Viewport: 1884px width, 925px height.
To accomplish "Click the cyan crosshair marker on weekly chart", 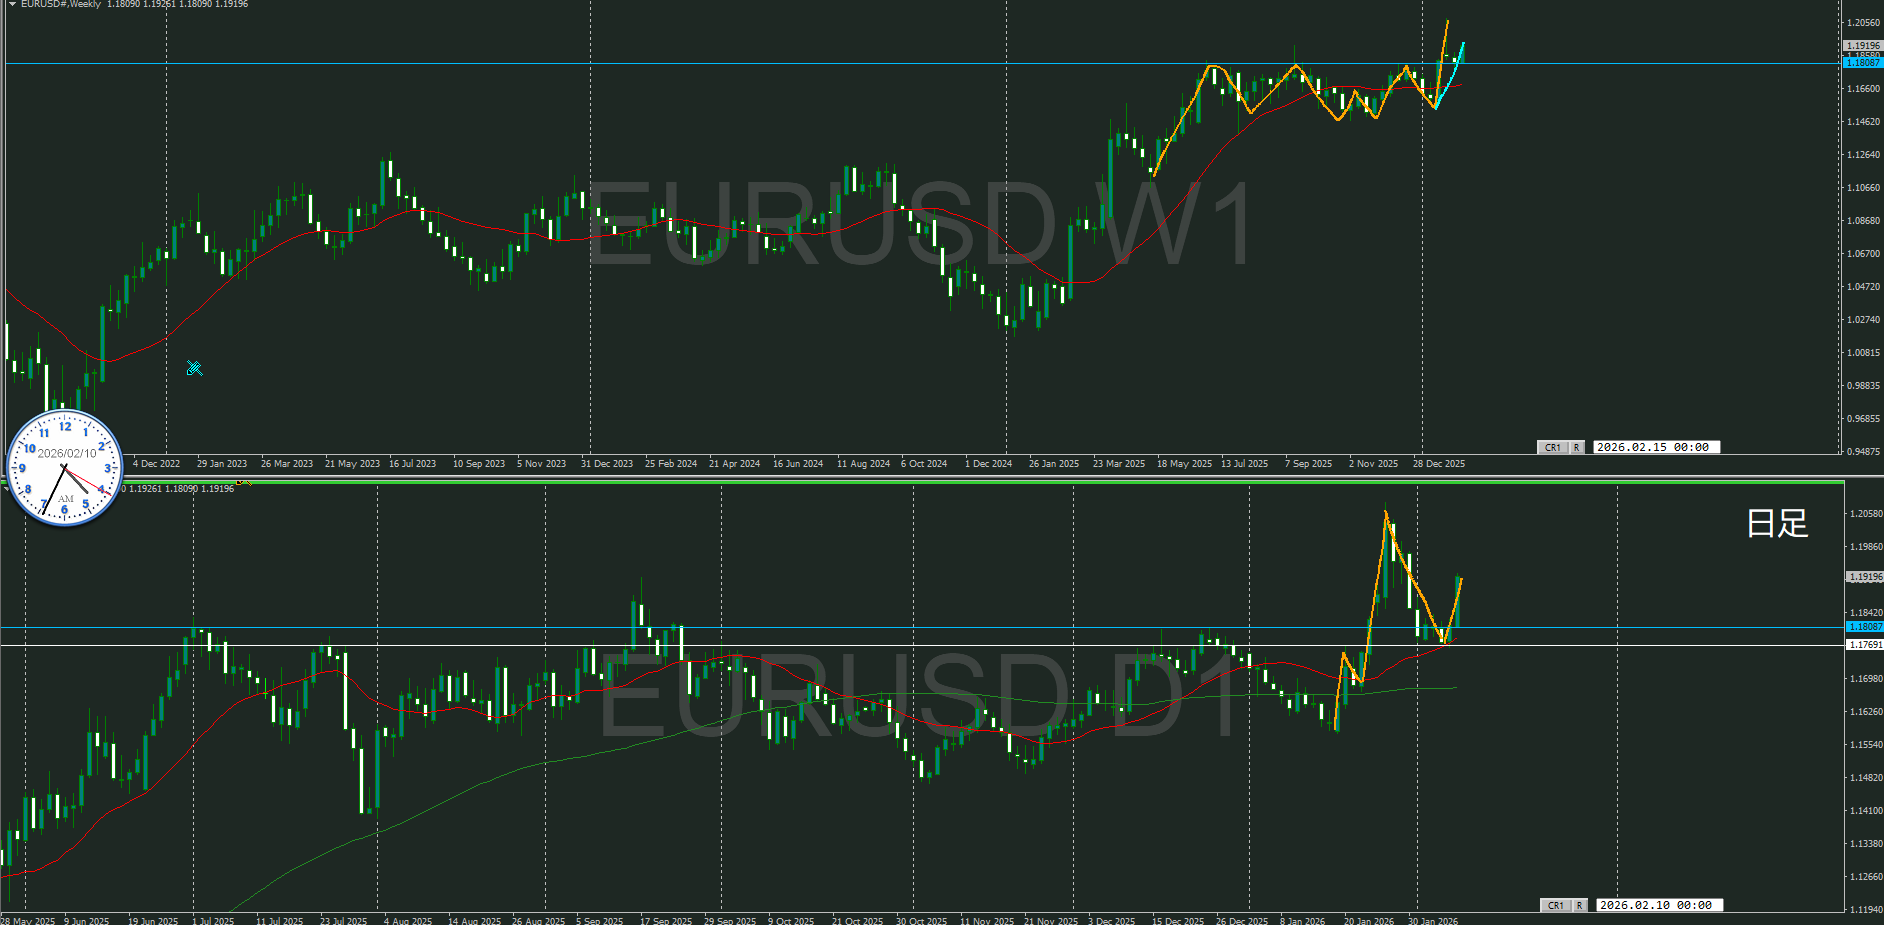I will (x=195, y=369).
